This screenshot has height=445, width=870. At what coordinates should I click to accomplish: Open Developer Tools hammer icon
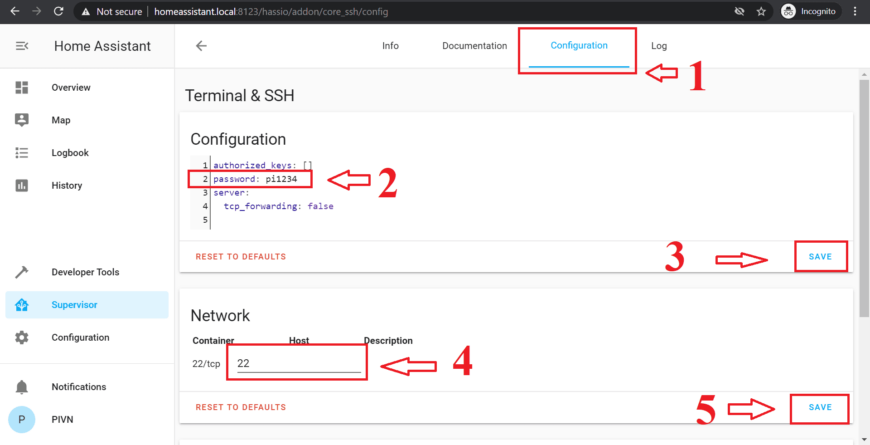click(22, 272)
